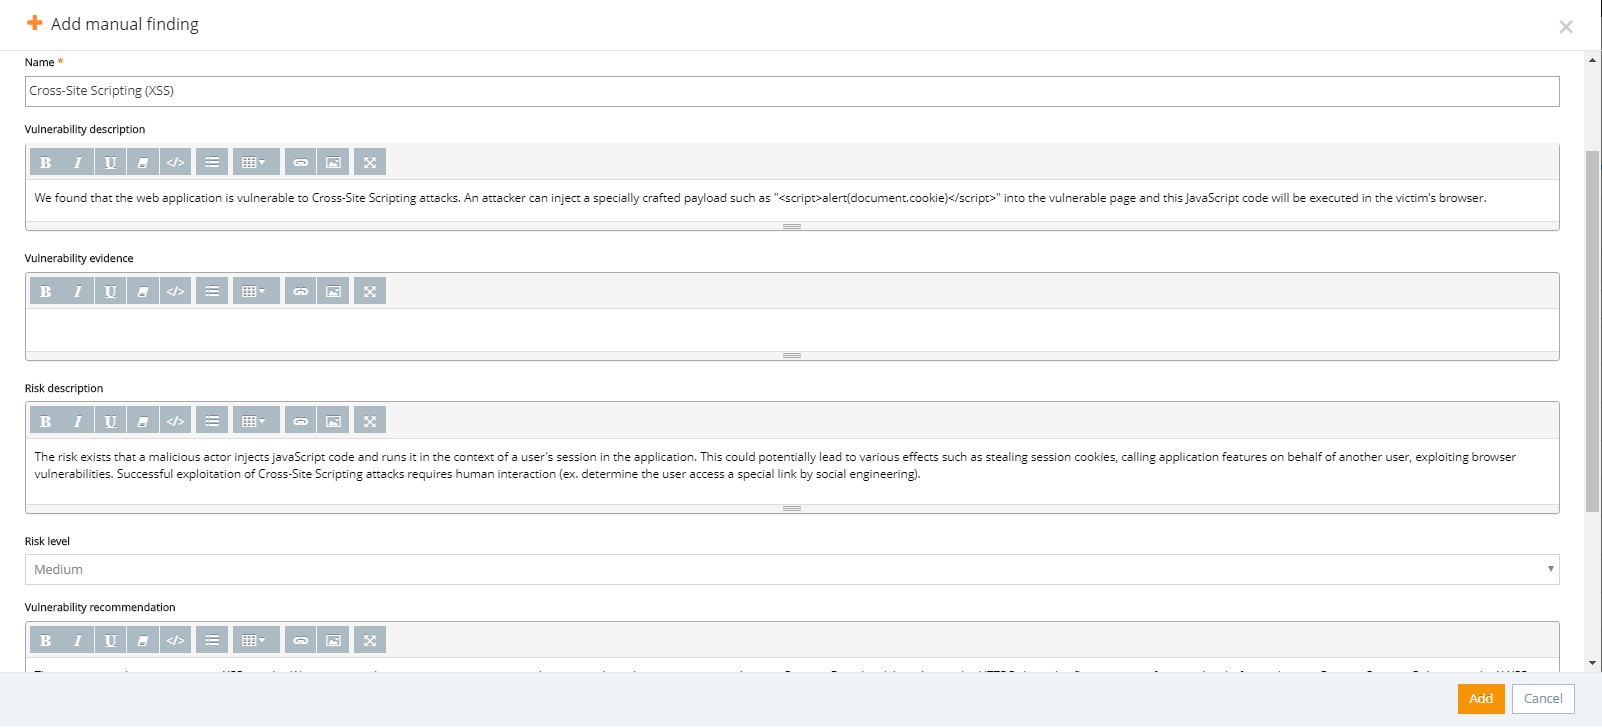Click Italic in Vulnerability recommendation toolbar
The image size is (1602, 728).
tap(78, 640)
